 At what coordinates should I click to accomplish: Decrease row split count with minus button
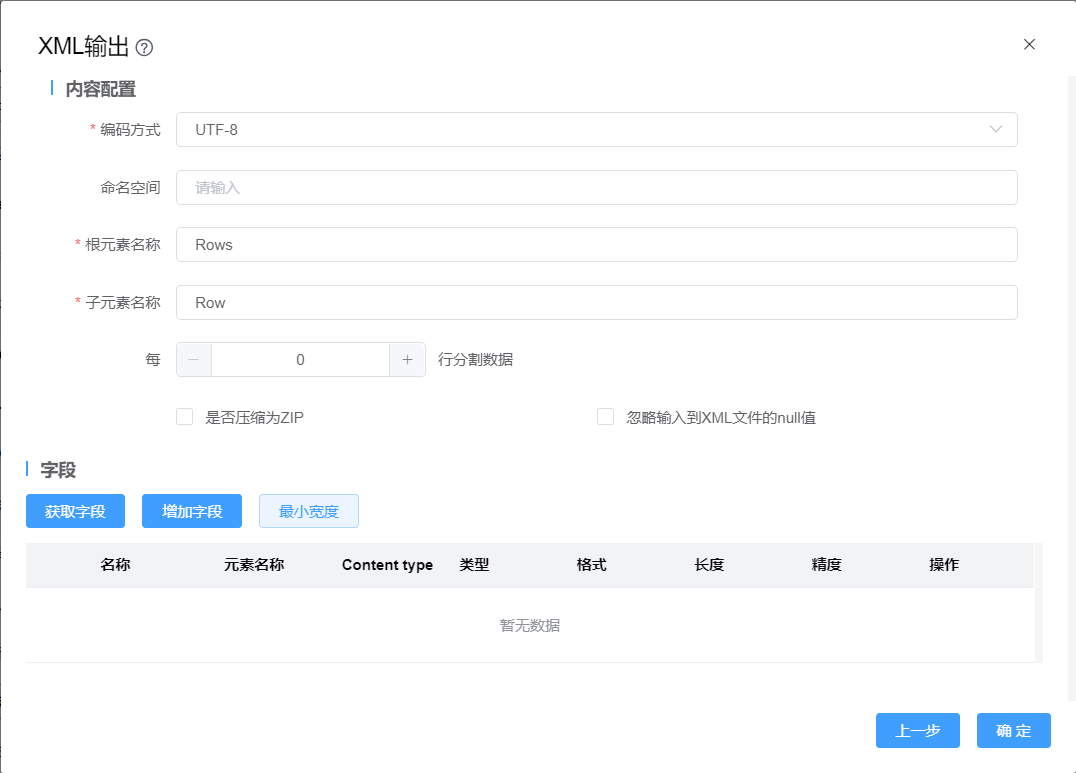coord(194,360)
